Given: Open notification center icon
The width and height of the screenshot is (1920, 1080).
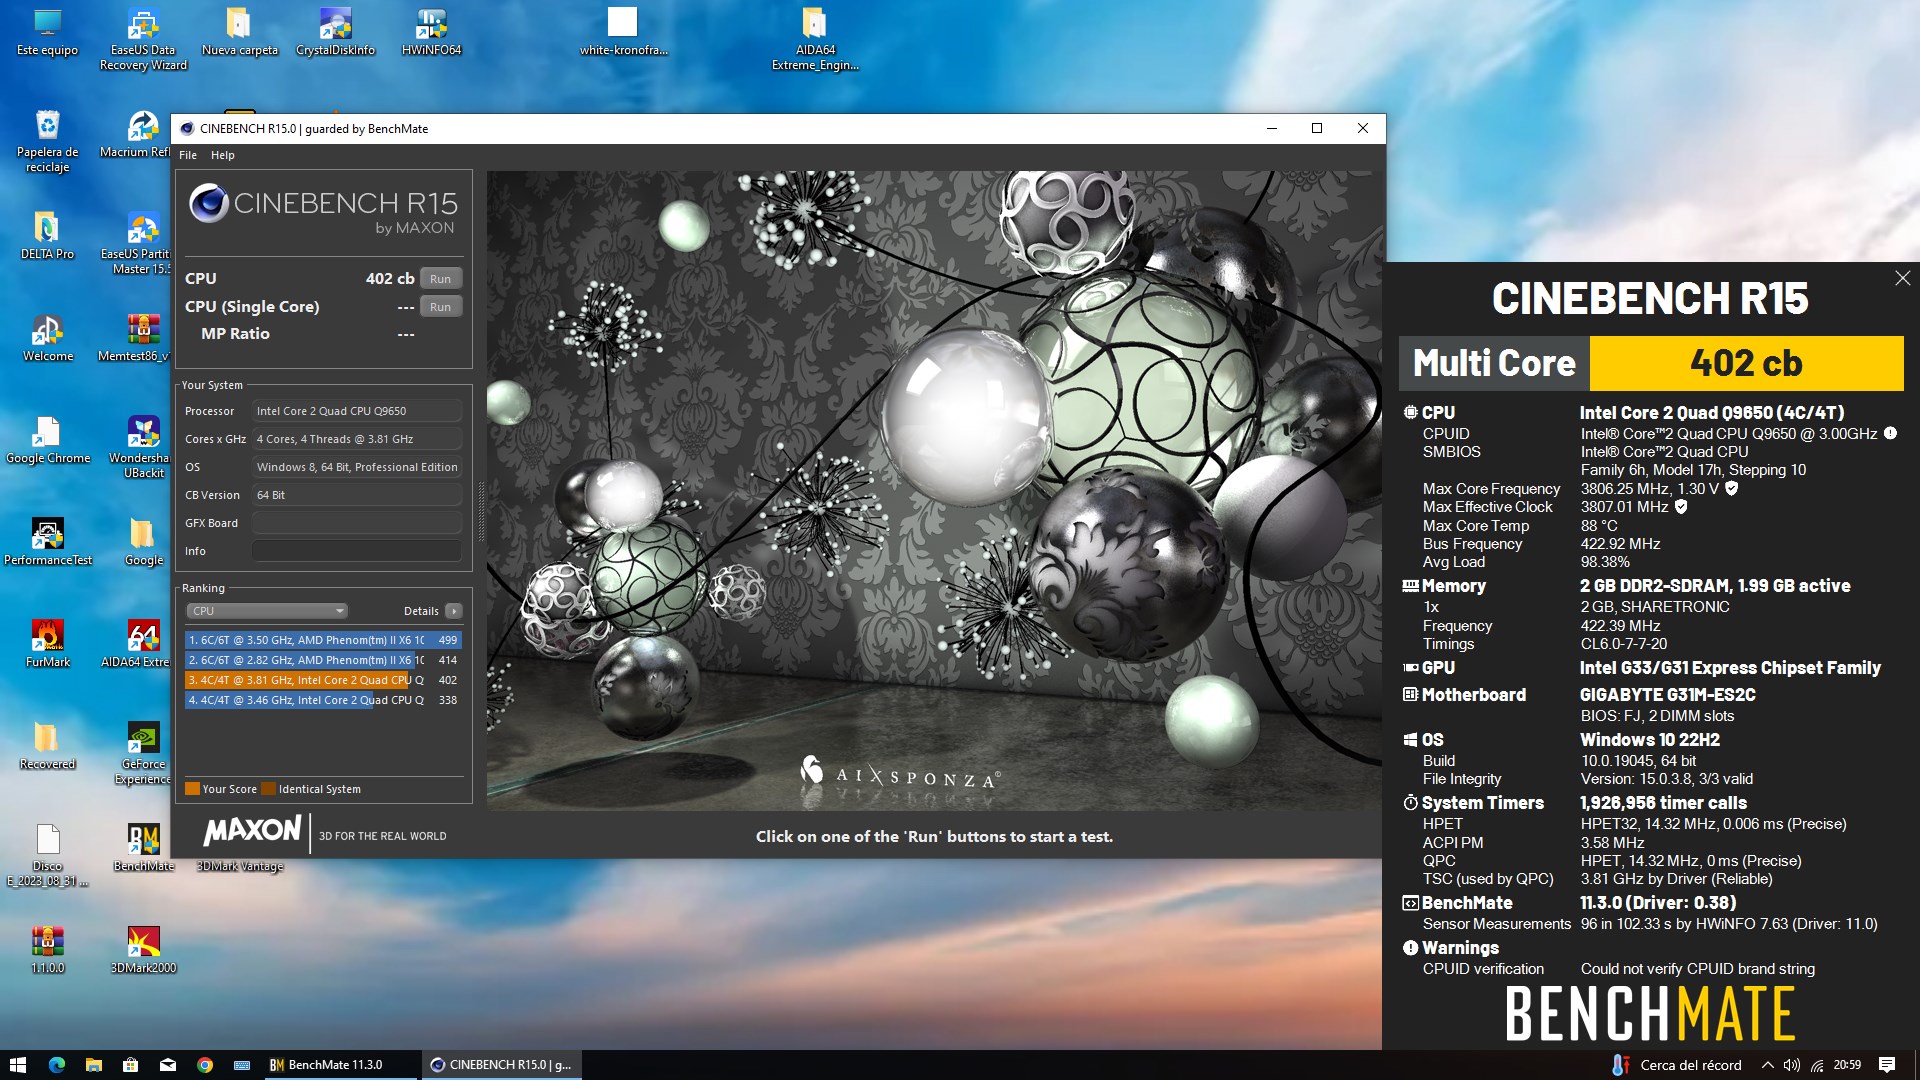Looking at the screenshot, I should [x=1887, y=1065].
